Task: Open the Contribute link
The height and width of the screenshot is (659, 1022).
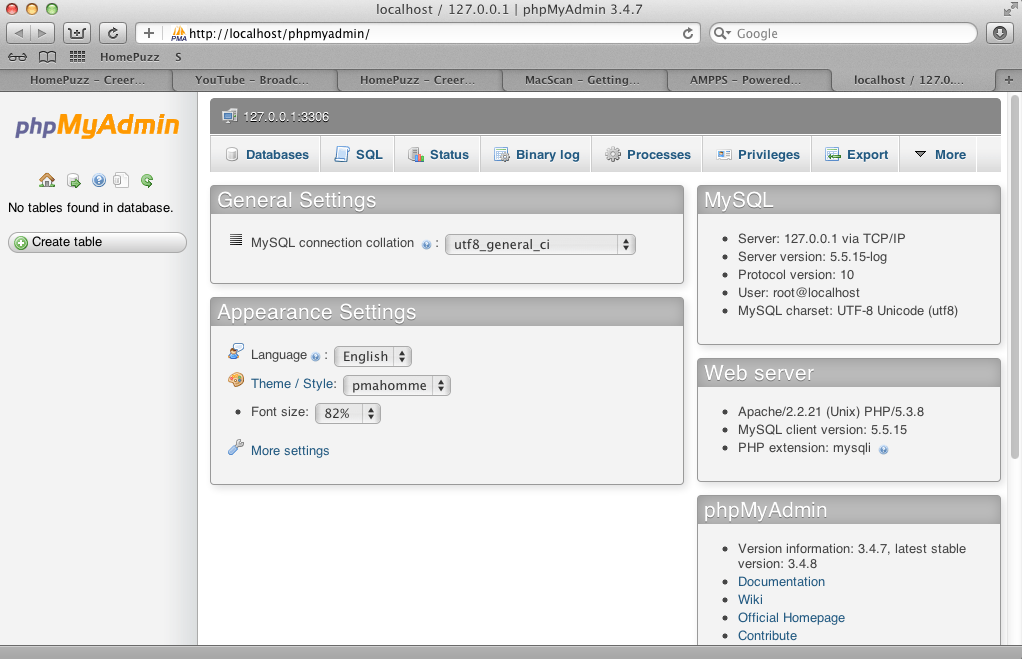Action: click(767, 636)
